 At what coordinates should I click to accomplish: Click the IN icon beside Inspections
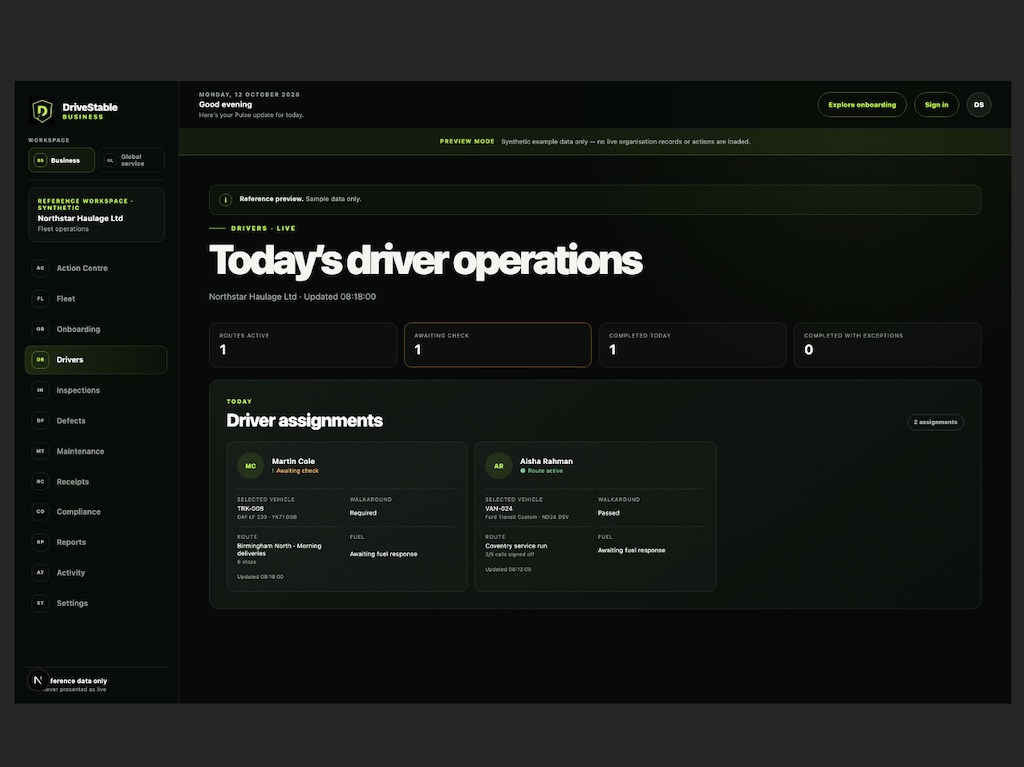pyautogui.click(x=40, y=390)
